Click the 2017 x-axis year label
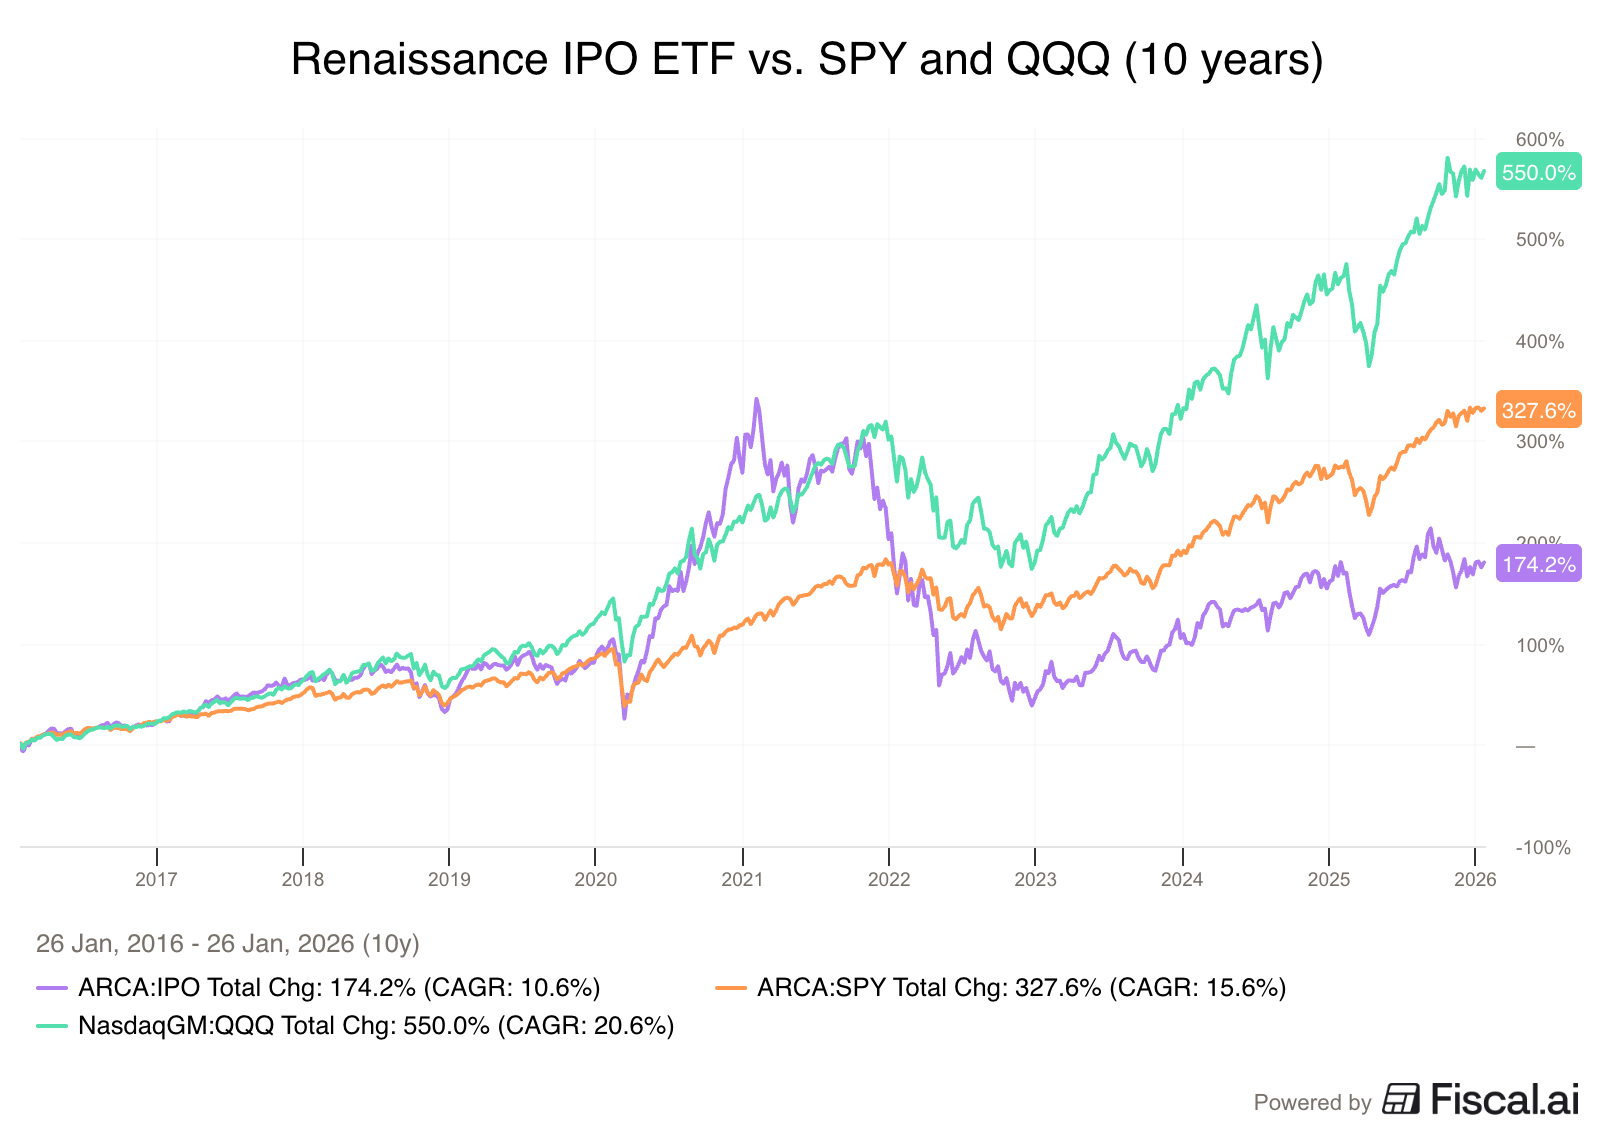Screen dimensions: 1600x1134 pyautogui.click(x=156, y=880)
